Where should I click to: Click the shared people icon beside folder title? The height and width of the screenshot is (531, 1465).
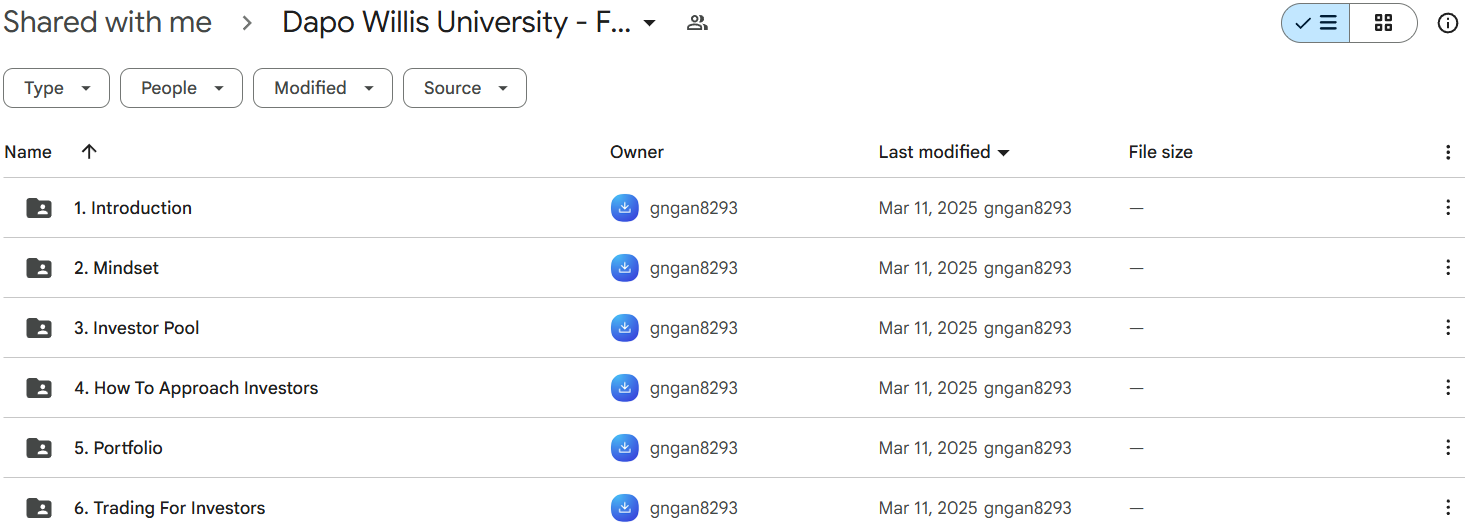pos(697,23)
